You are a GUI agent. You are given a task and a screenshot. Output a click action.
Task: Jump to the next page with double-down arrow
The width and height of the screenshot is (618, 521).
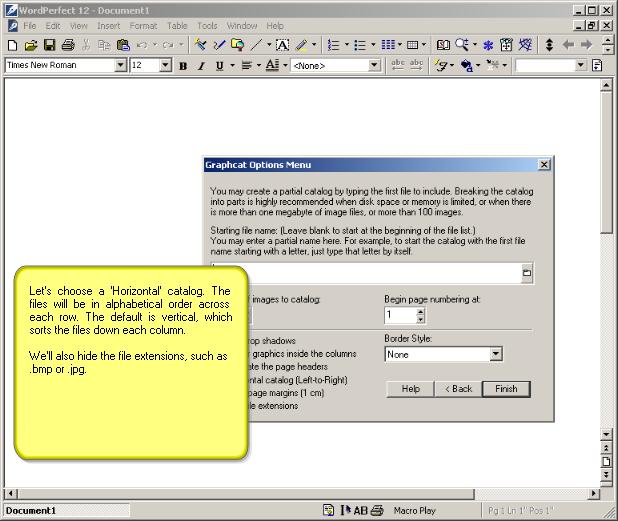[606, 474]
